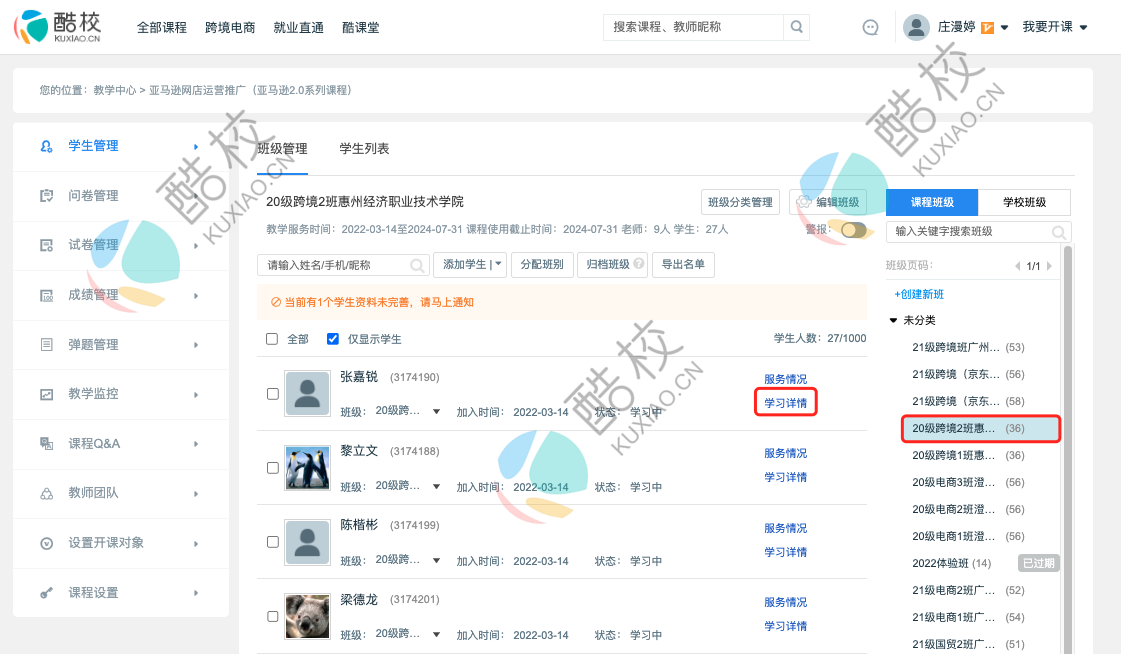Click the user avatar 庄漫婷
Image resolution: width=1121 pixels, height=654 pixels.
pos(916,27)
